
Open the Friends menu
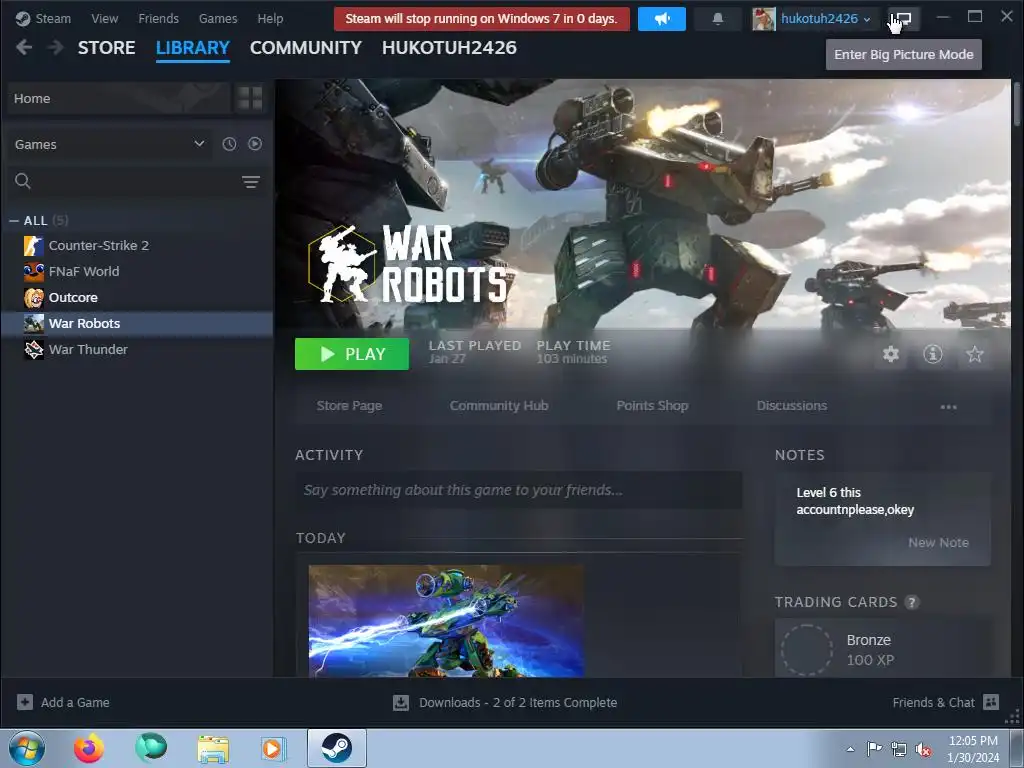point(159,18)
